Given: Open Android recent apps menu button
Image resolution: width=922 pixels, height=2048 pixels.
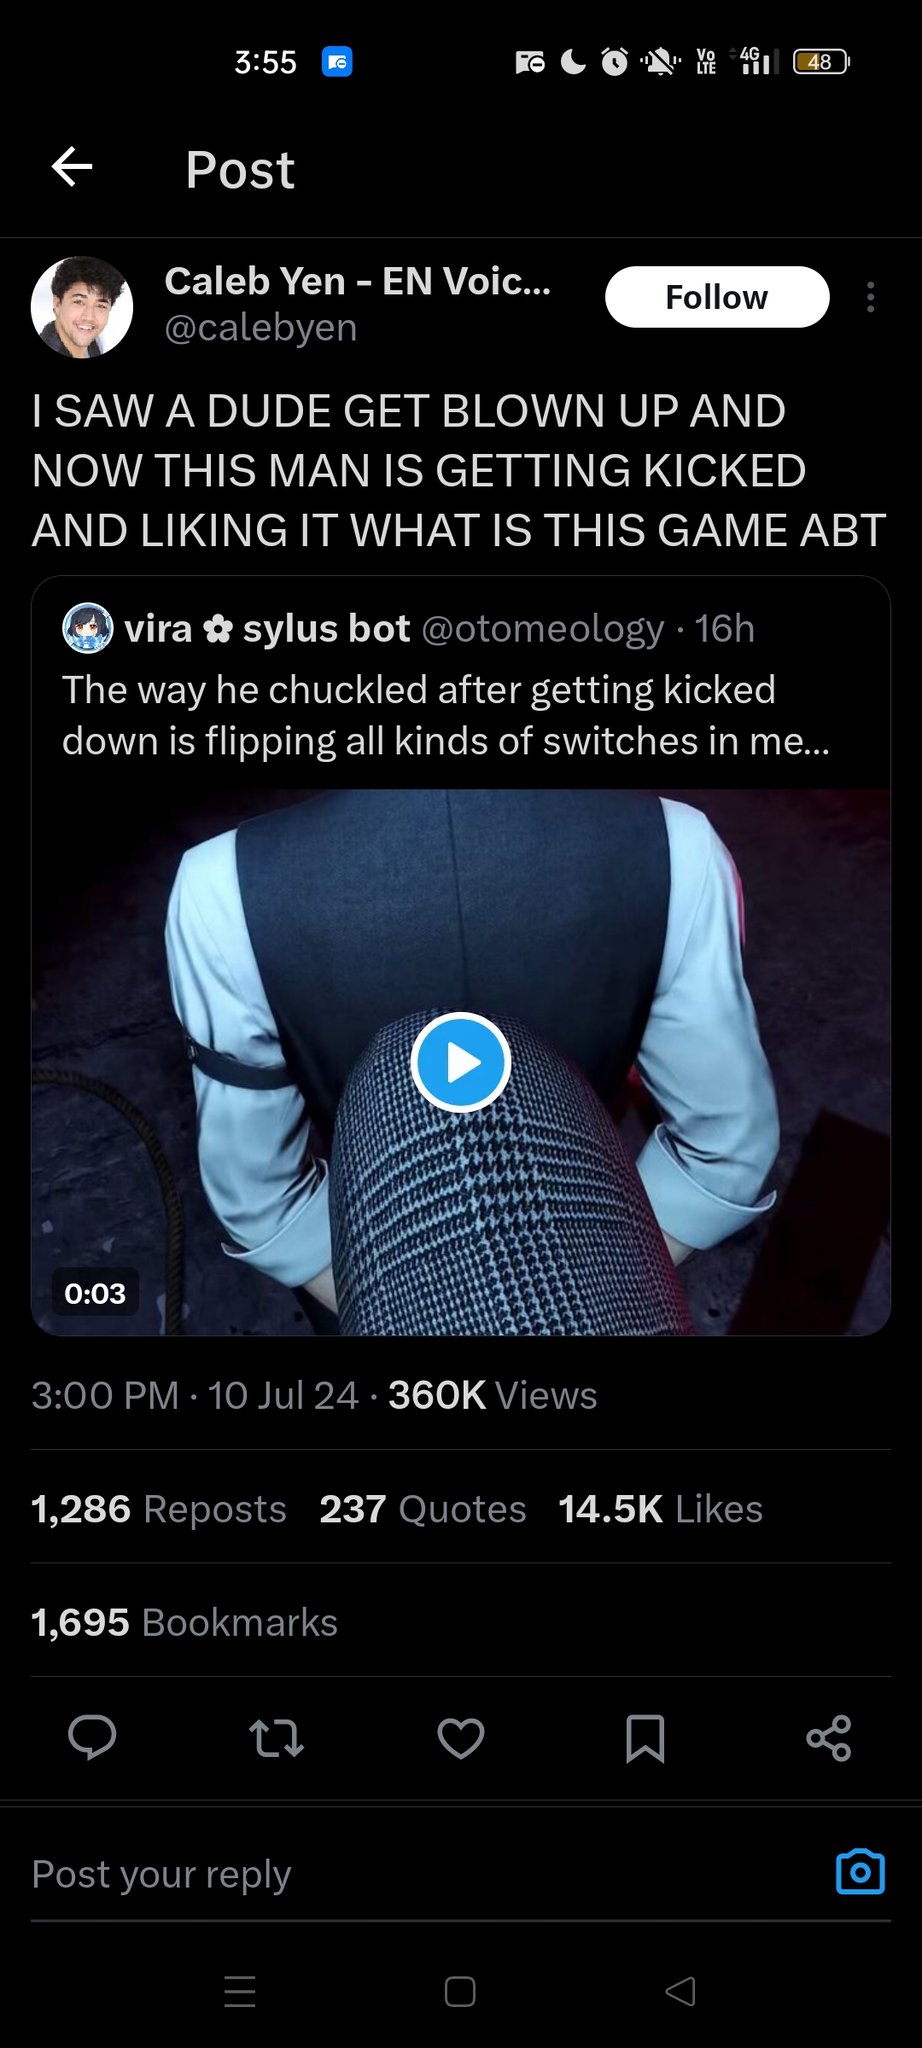Looking at the screenshot, I should [x=240, y=1992].
